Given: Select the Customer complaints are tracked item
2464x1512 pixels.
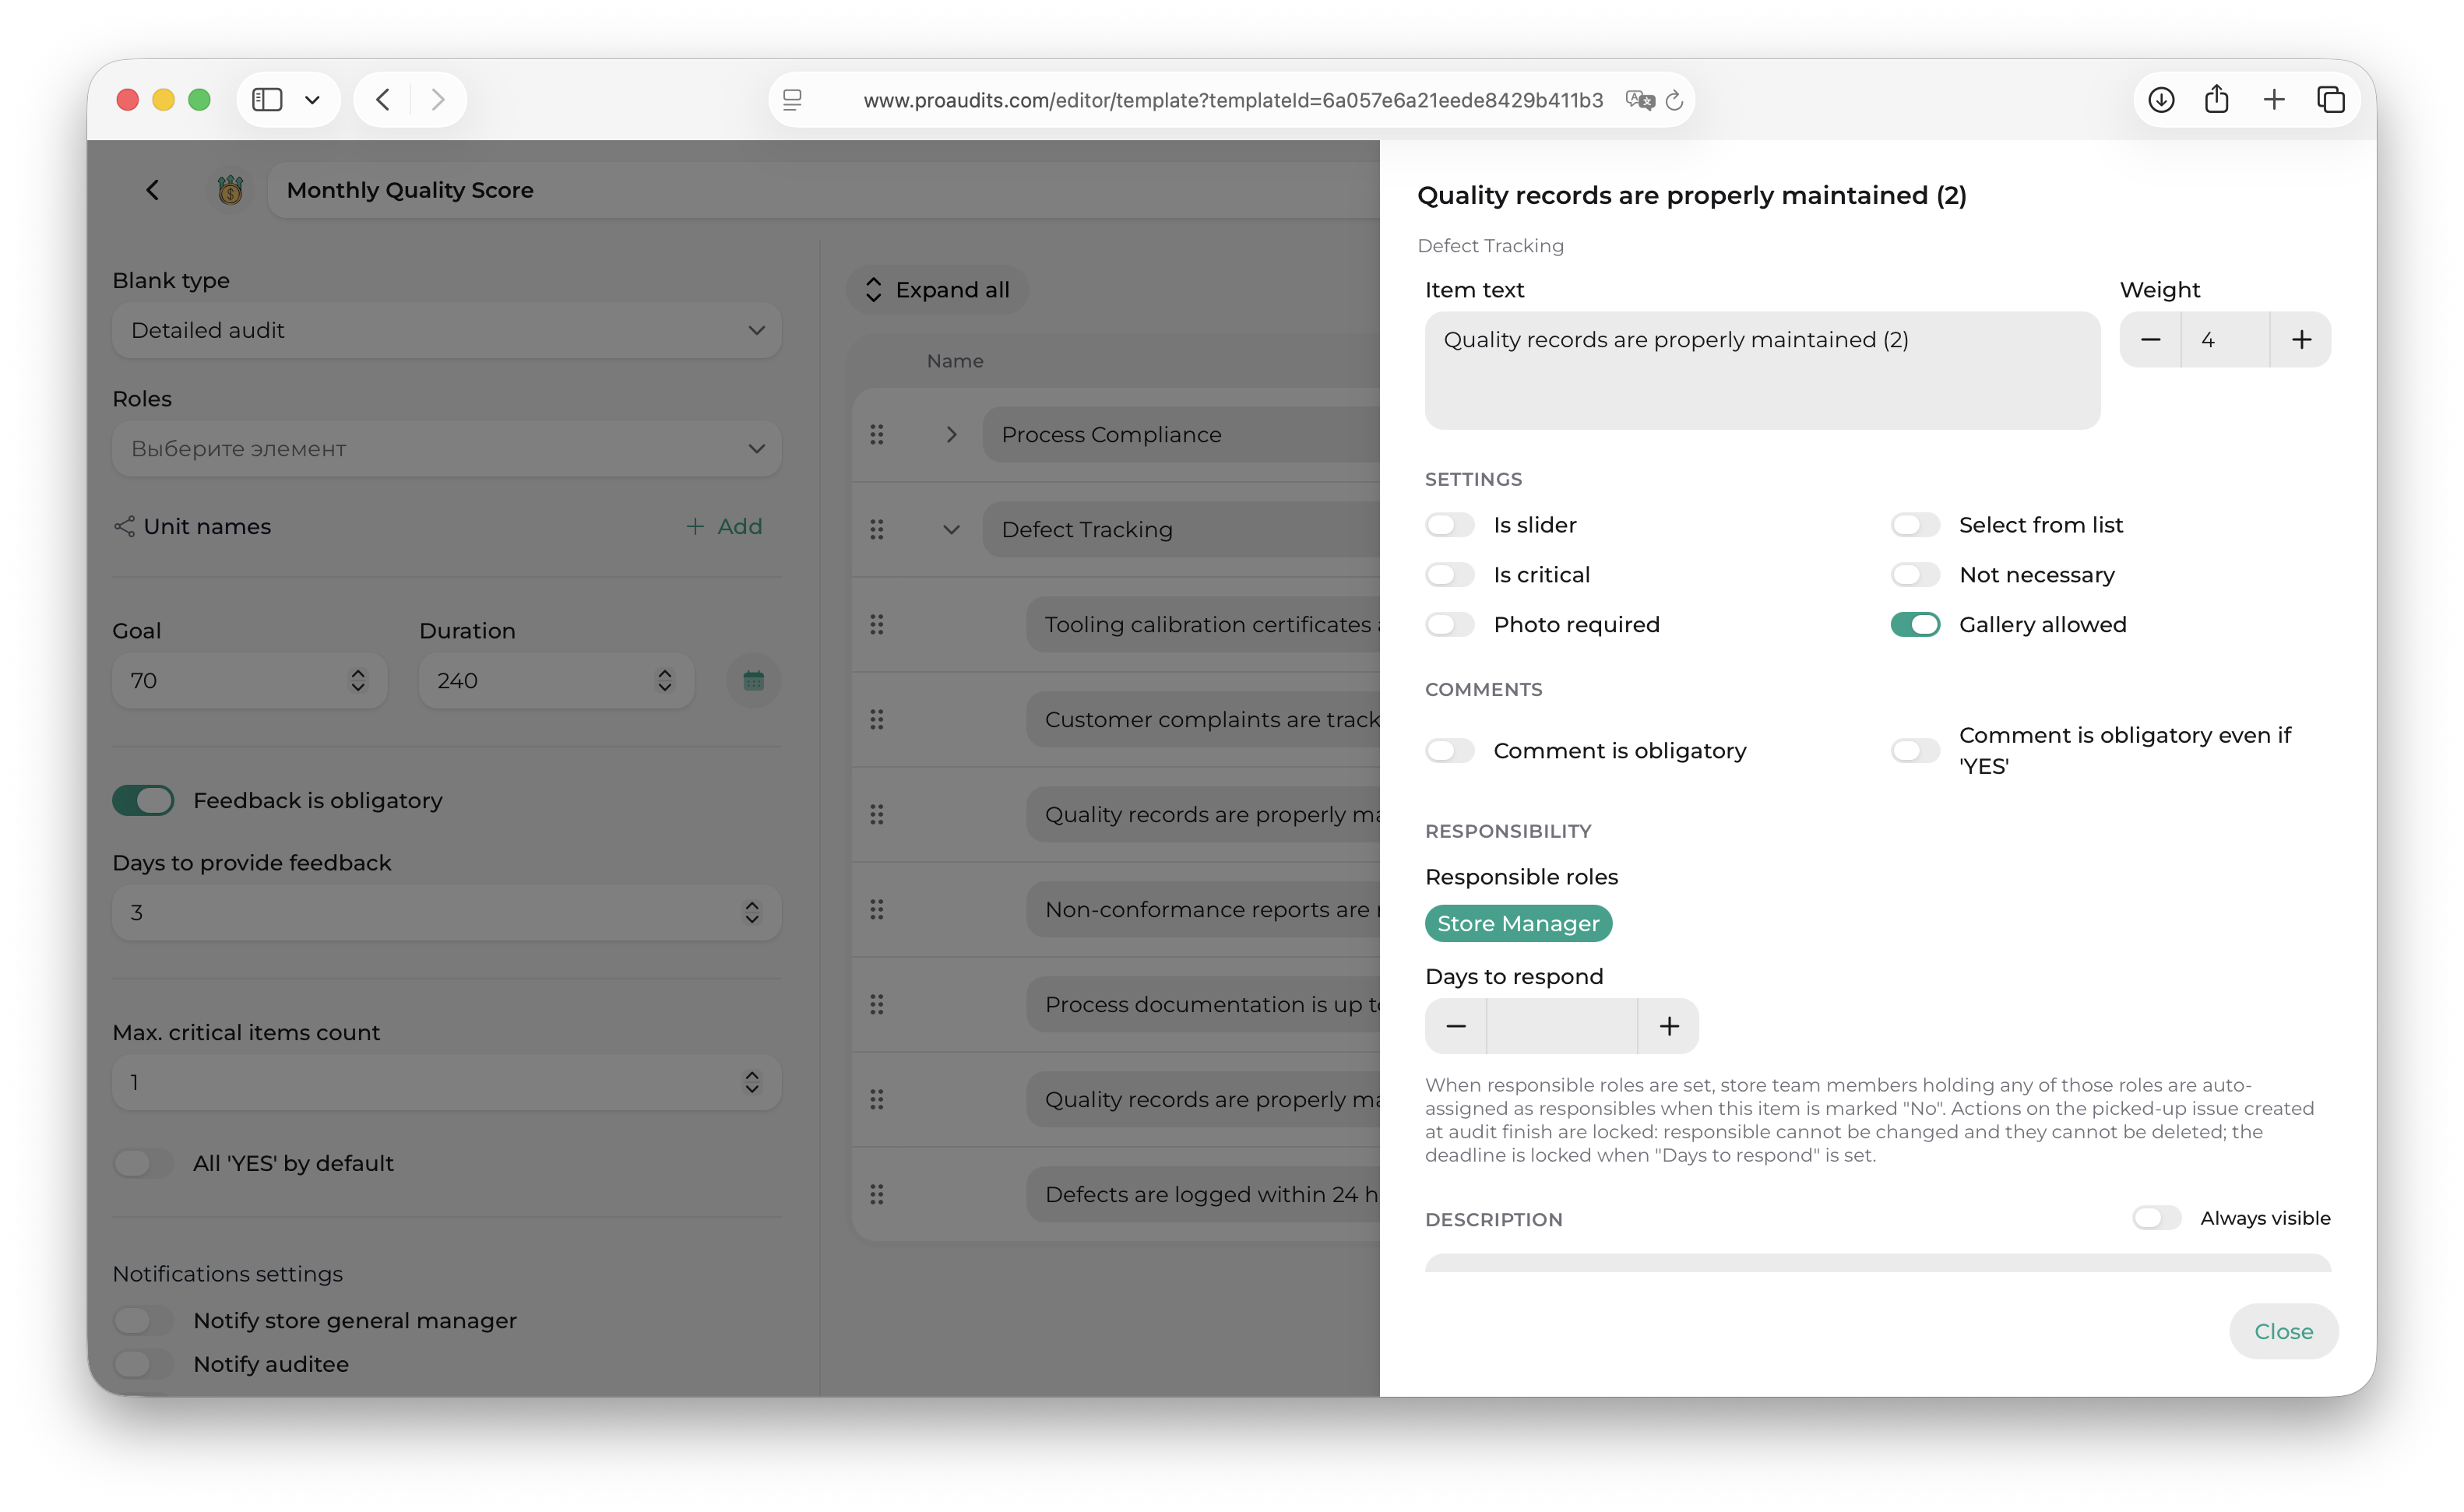Looking at the screenshot, I should click(x=1203, y=719).
